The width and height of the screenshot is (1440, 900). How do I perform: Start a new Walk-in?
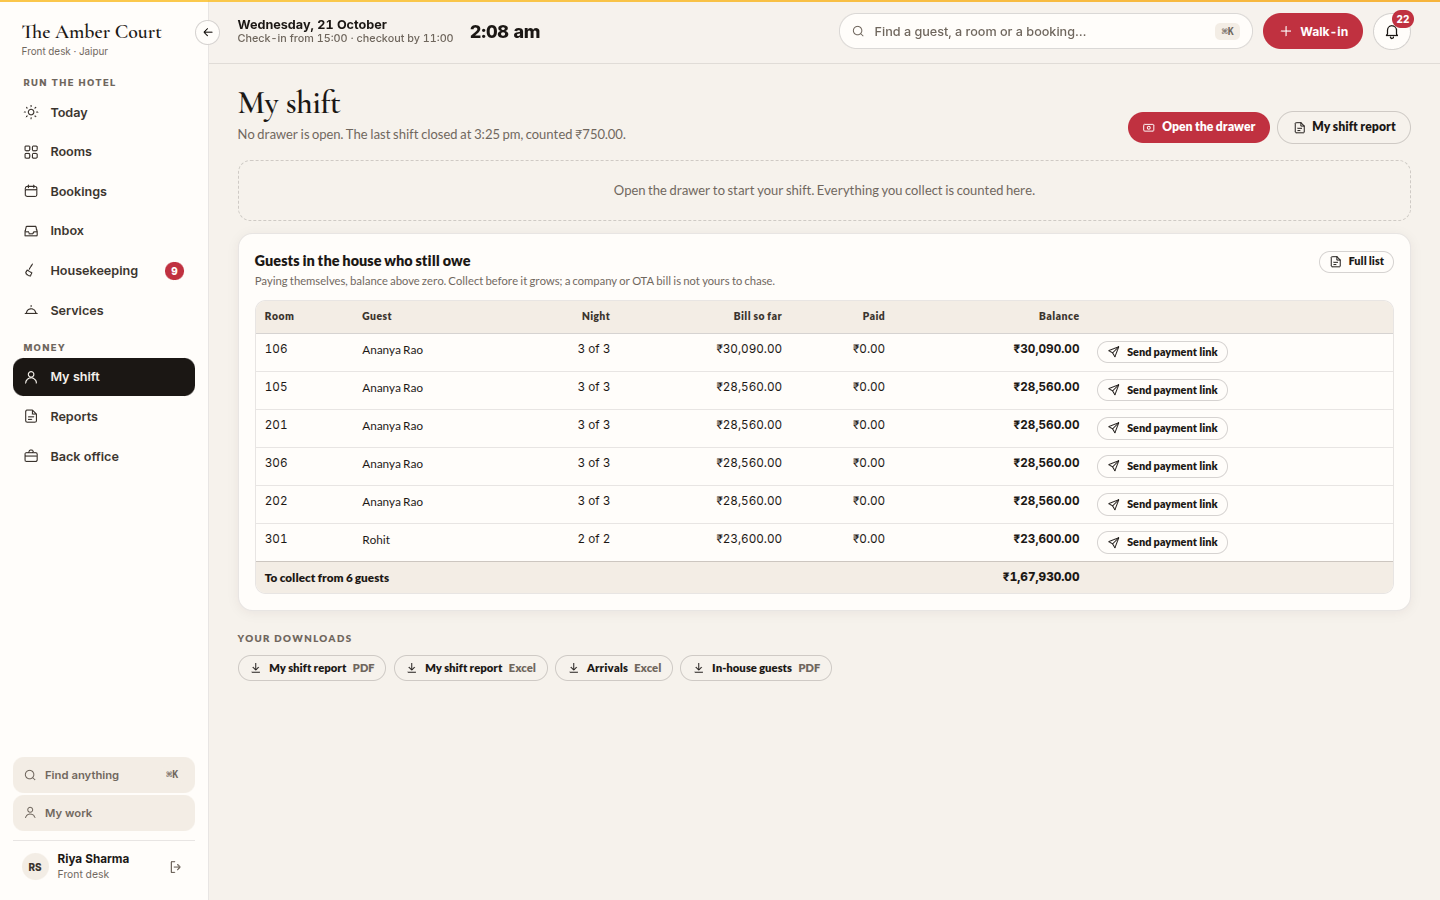pyautogui.click(x=1312, y=31)
